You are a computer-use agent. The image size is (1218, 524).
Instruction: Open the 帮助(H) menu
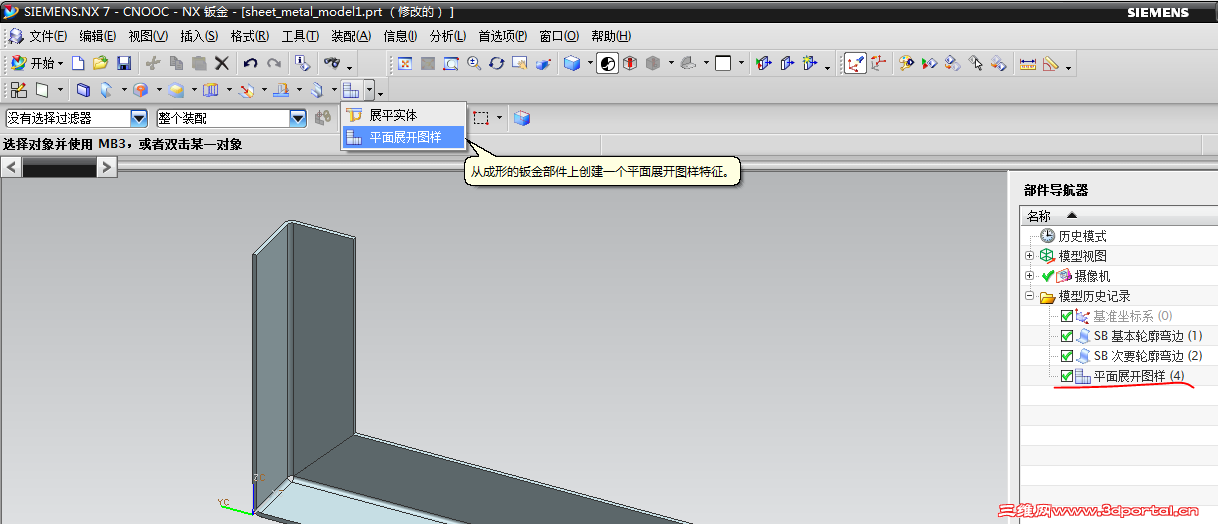[611, 36]
